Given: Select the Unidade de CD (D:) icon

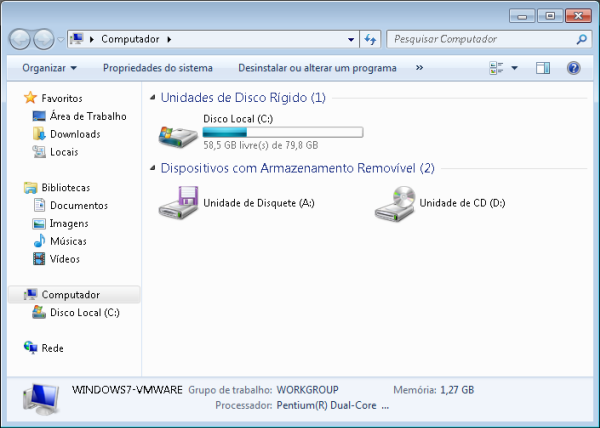Looking at the screenshot, I should (x=394, y=203).
